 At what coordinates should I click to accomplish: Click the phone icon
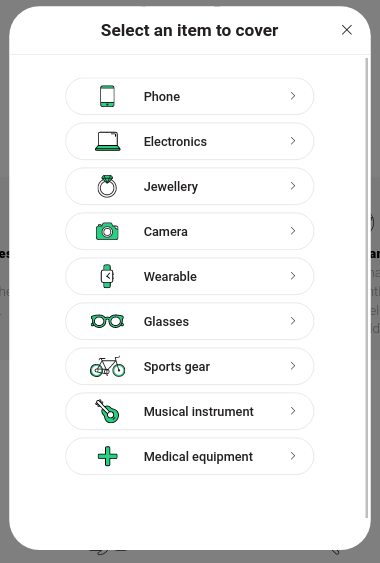[x=107, y=96]
